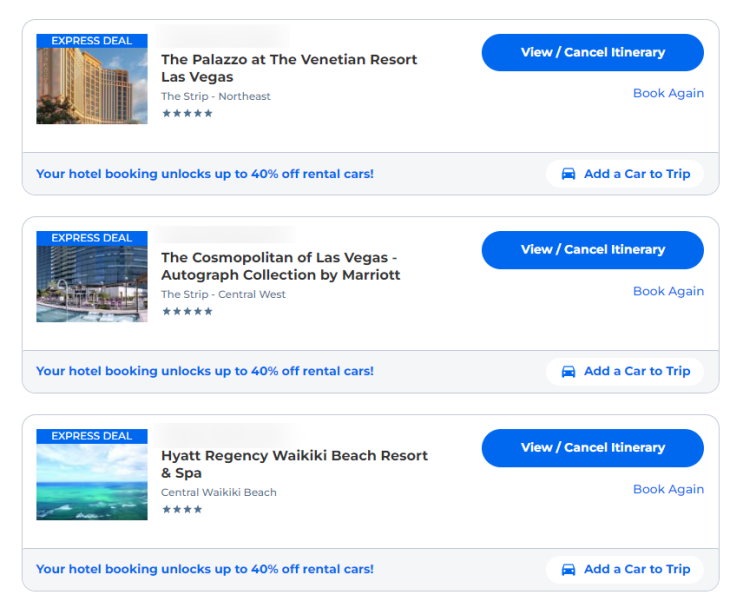Click car icon in Cosmopolitan booking card
Viewport: 743px width, 608px height.
(x=568, y=372)
